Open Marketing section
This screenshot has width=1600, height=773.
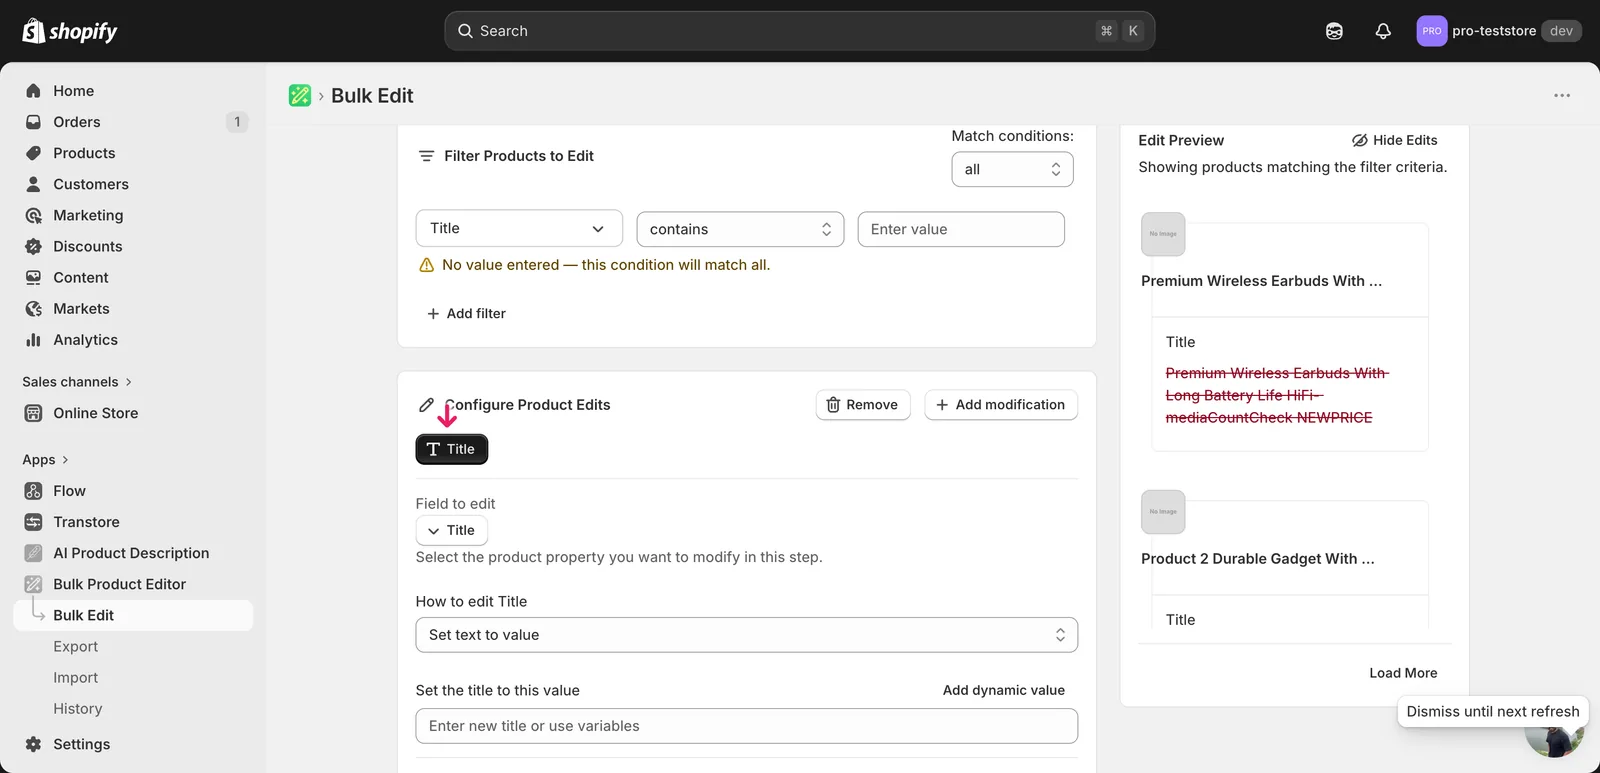click(x=88, y=215)
